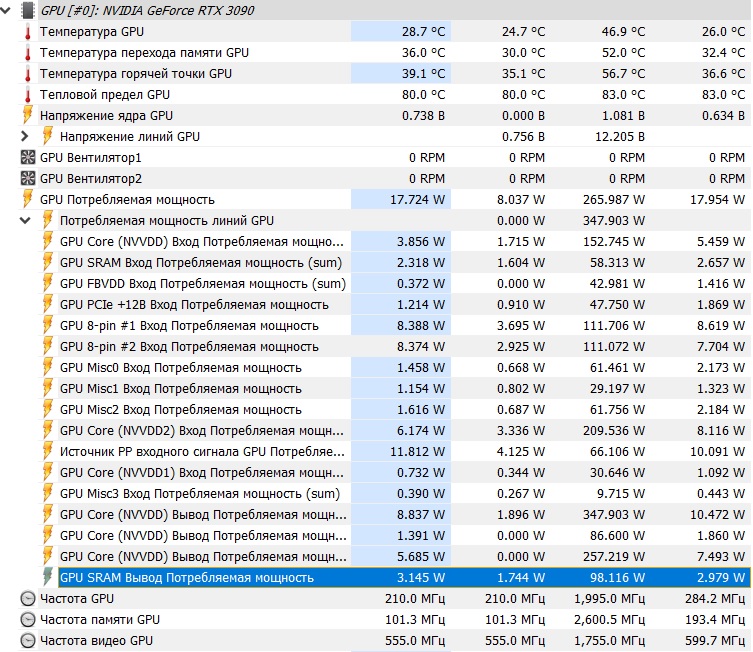The image size is (753, 652).
Task: Click the 265.987 W maximum GPU power value
Action: coord(614,200)
